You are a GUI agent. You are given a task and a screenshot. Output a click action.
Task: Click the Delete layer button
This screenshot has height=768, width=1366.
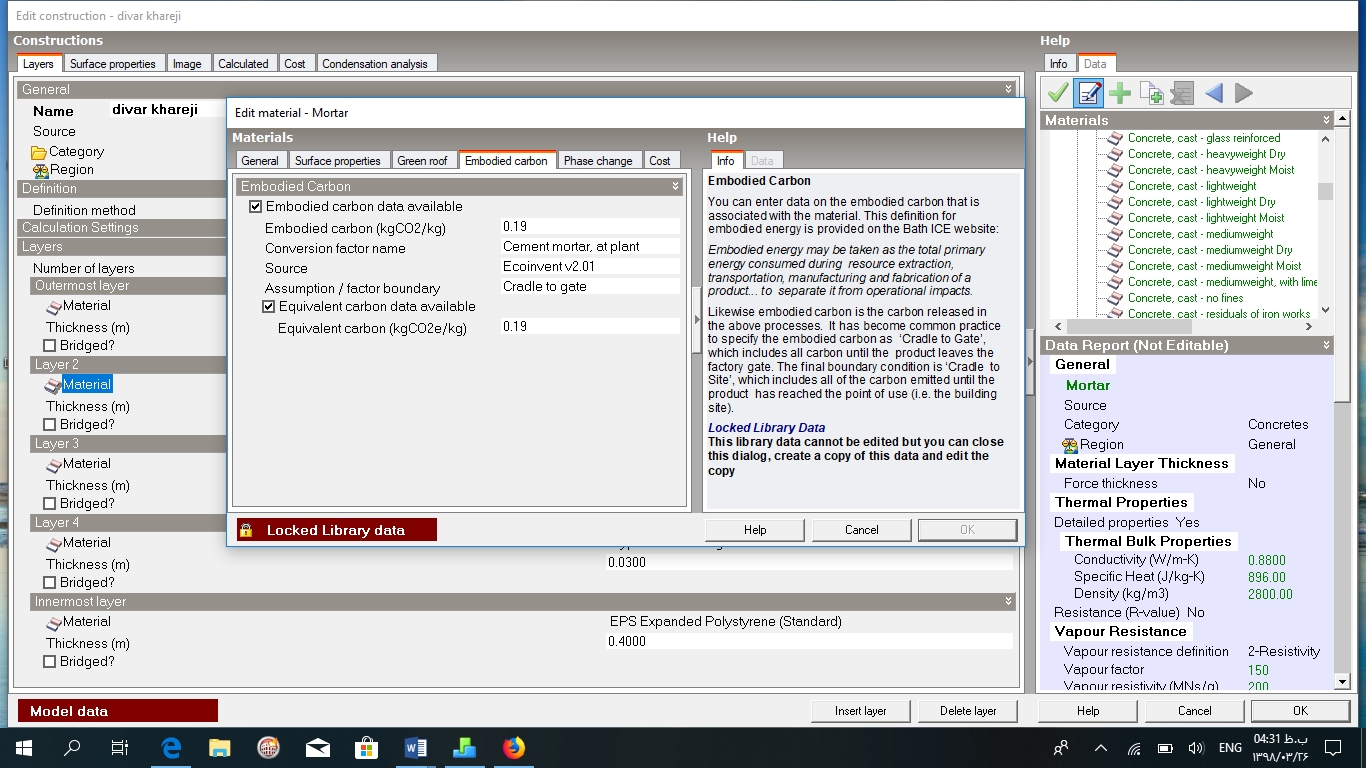coord(968,711)
